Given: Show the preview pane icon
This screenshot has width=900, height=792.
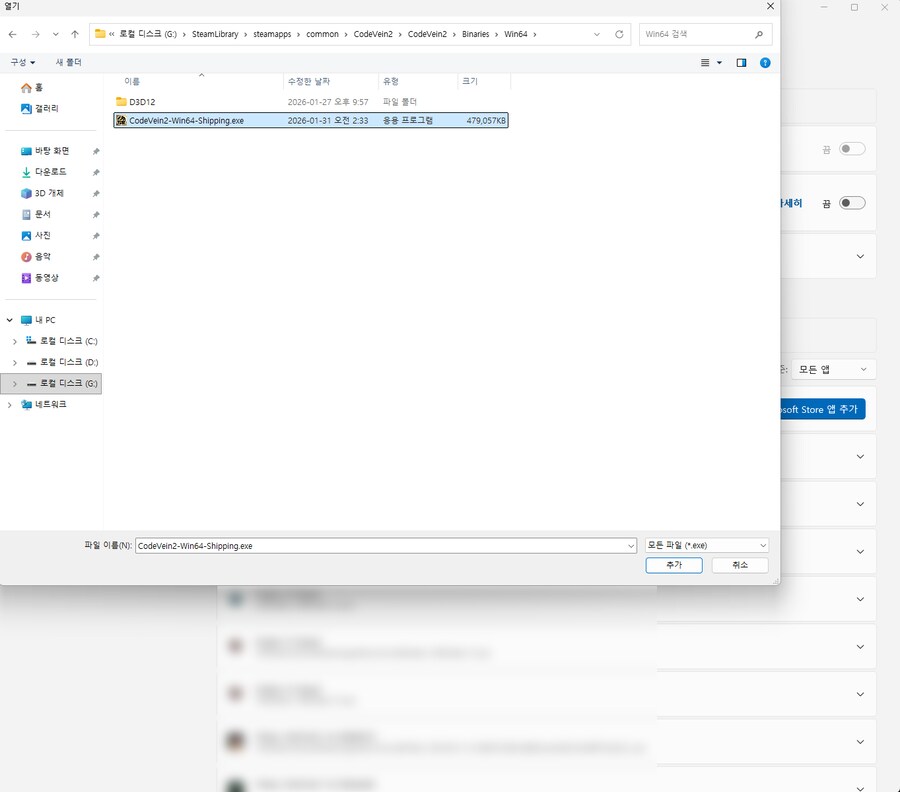Looking at the screenshot, I should [x=741, y=62].
